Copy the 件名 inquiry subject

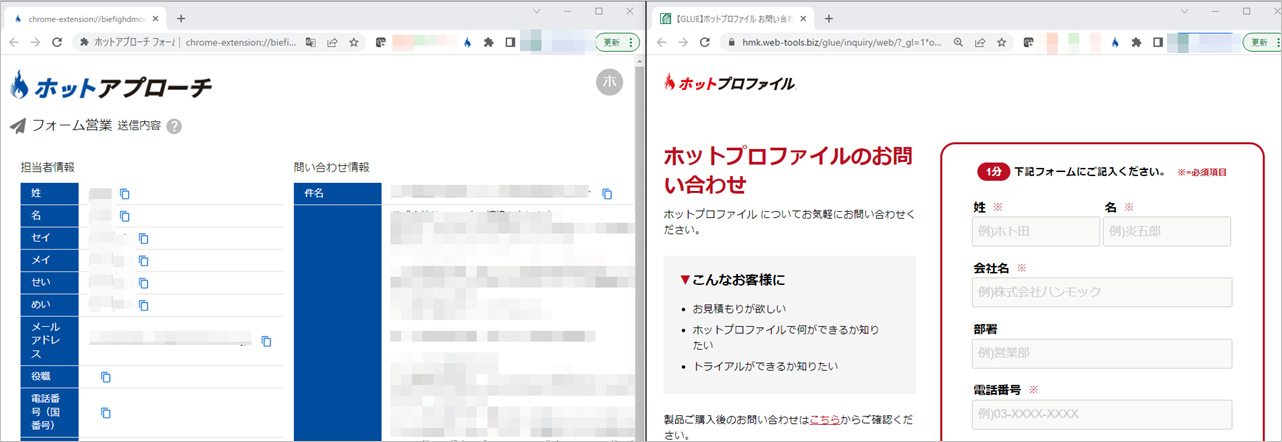click(607, 194)
